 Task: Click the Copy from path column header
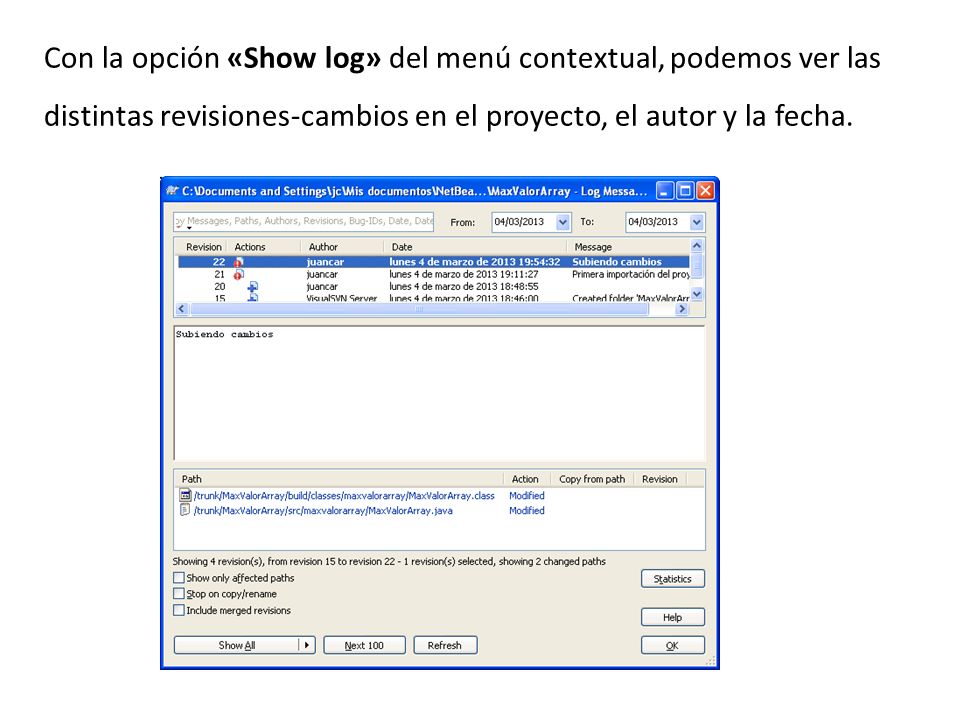pyautogui.click(x=592, y=479)
